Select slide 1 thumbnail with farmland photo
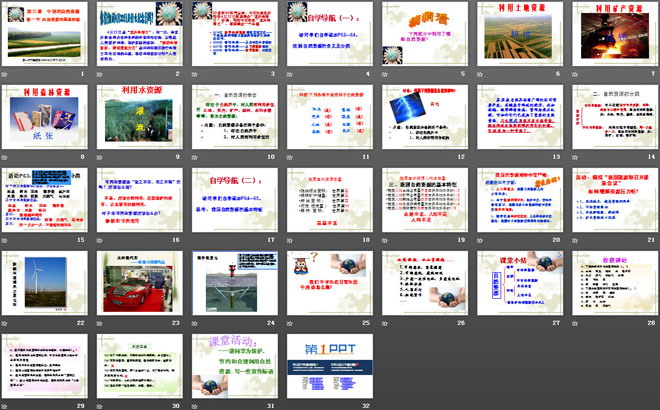This screenshot has height=410, width=660. tap(45, 34)
